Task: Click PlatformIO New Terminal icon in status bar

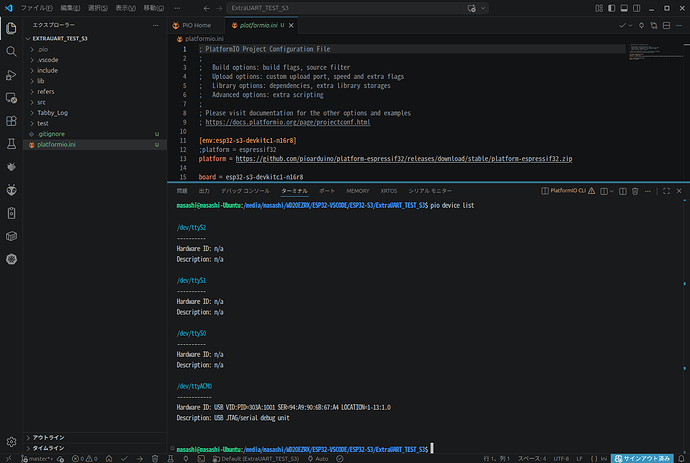Action: tap(201, 459)
